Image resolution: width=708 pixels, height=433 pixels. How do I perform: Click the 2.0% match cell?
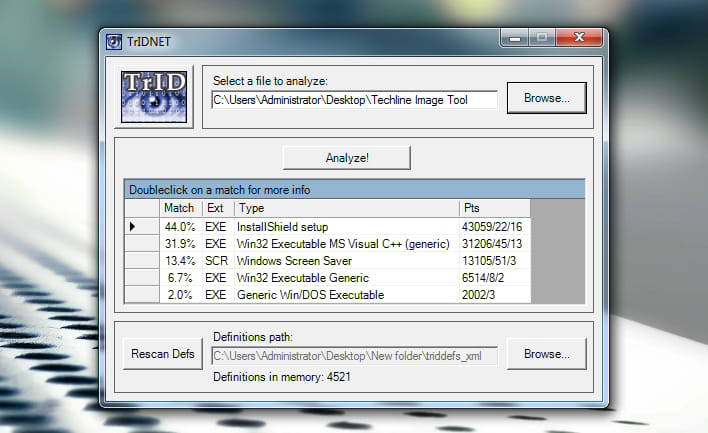(181, 294)
